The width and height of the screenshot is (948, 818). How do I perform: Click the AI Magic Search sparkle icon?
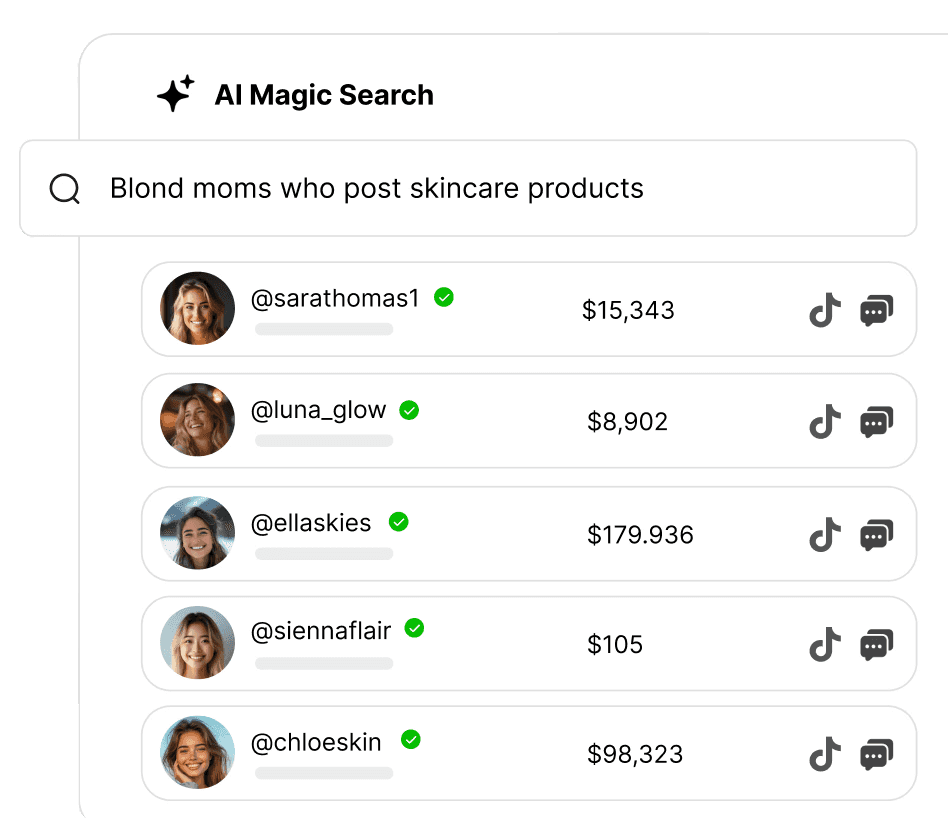tap(176, 94)
